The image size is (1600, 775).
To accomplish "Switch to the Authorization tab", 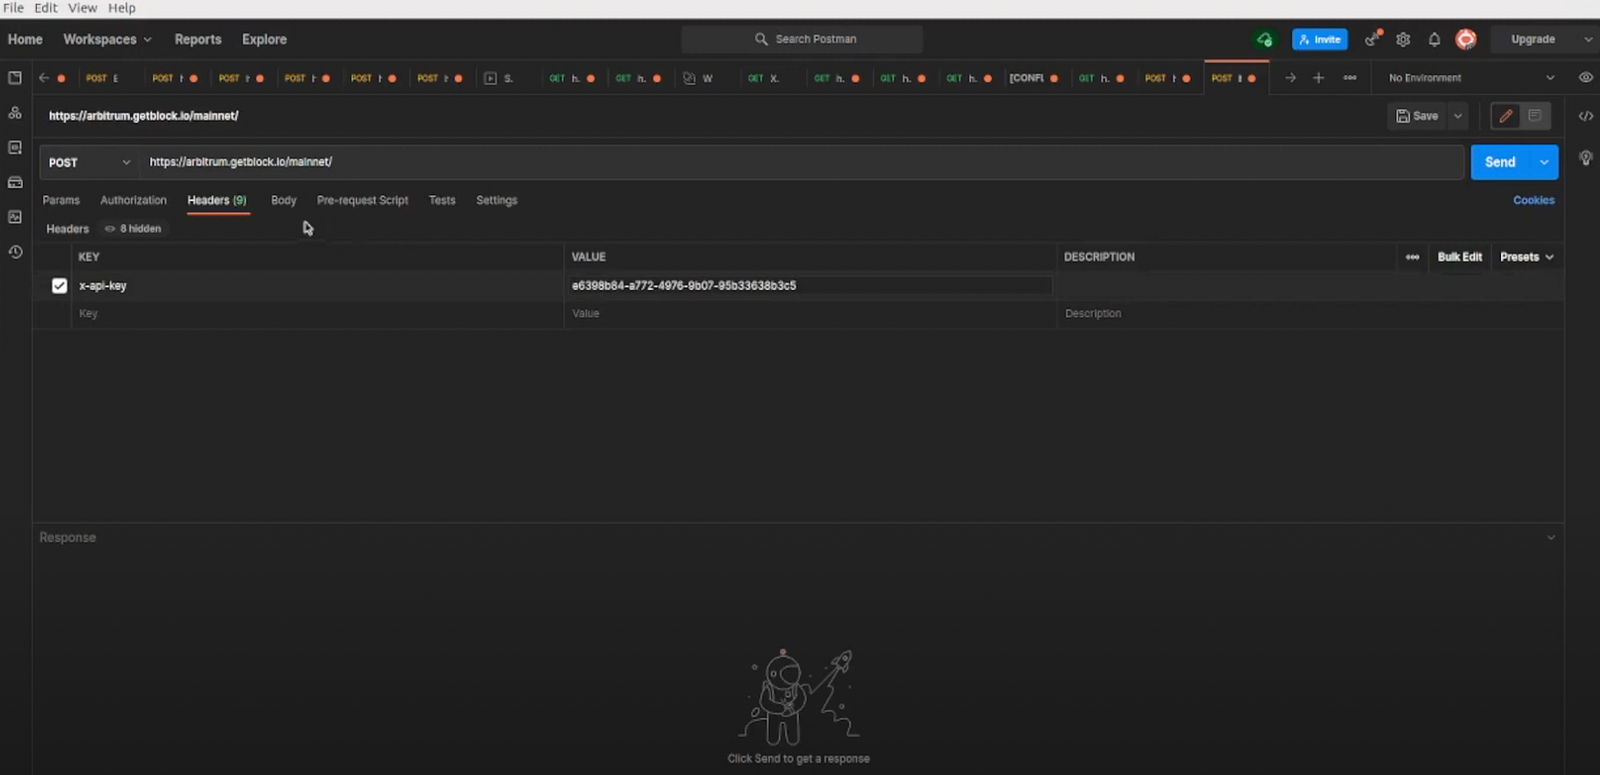I will coord(133,201).
